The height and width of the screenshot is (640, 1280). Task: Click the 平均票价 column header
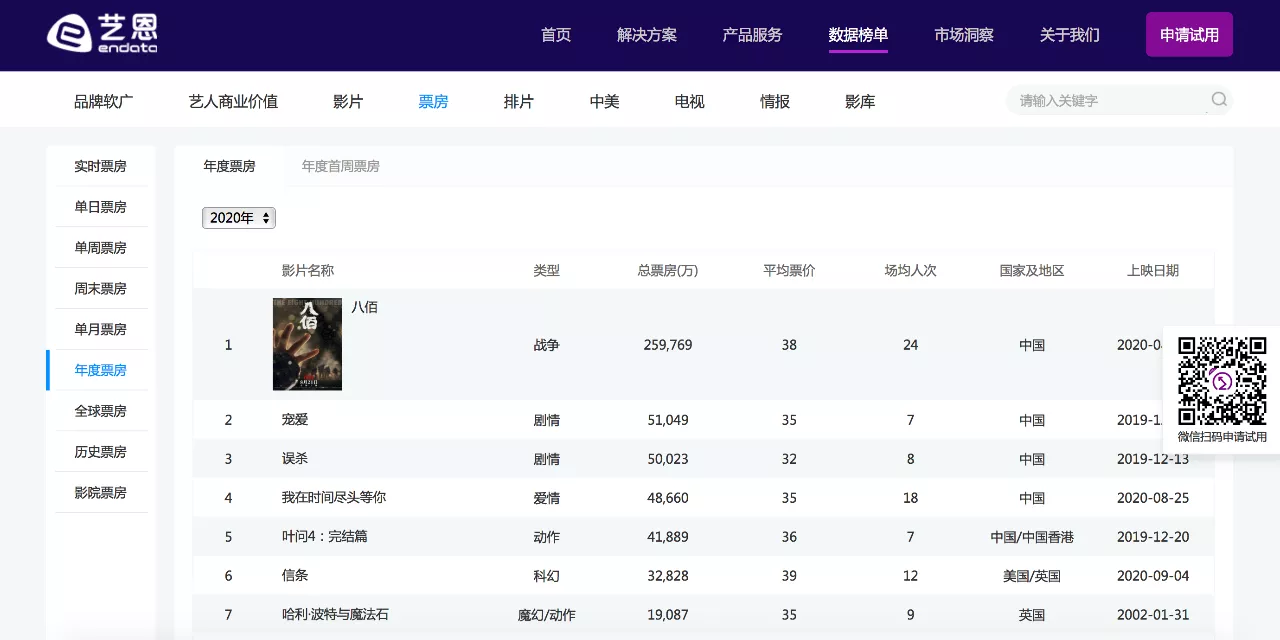pyautogui.click(x=789, y=270)
